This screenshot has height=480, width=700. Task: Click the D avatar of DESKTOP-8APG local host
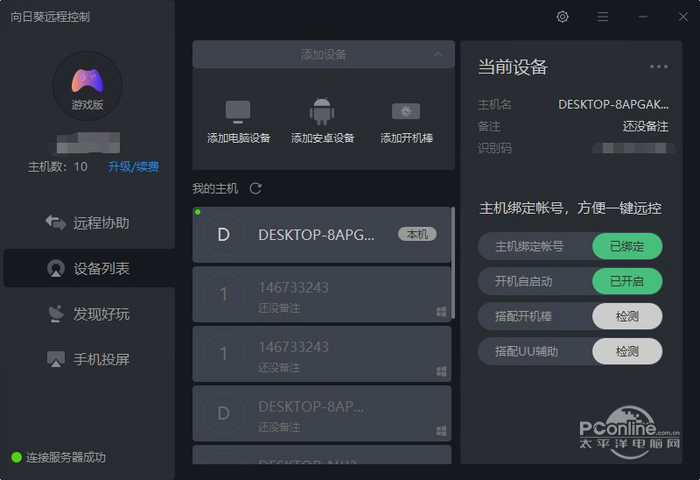pos(224,234)
